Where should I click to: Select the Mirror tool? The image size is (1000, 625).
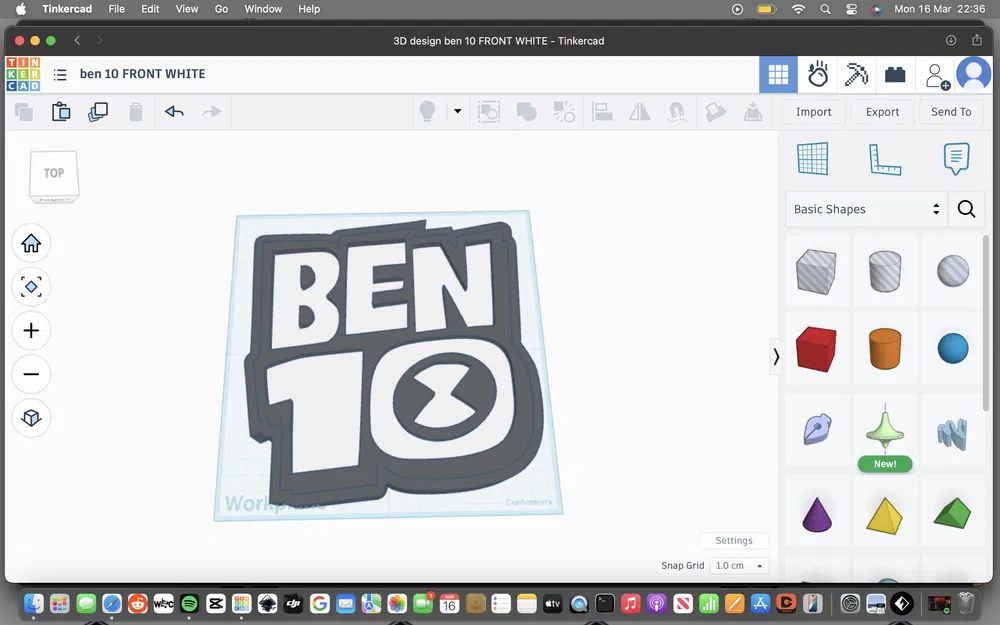pyautogui.click(x=639, y=112)
